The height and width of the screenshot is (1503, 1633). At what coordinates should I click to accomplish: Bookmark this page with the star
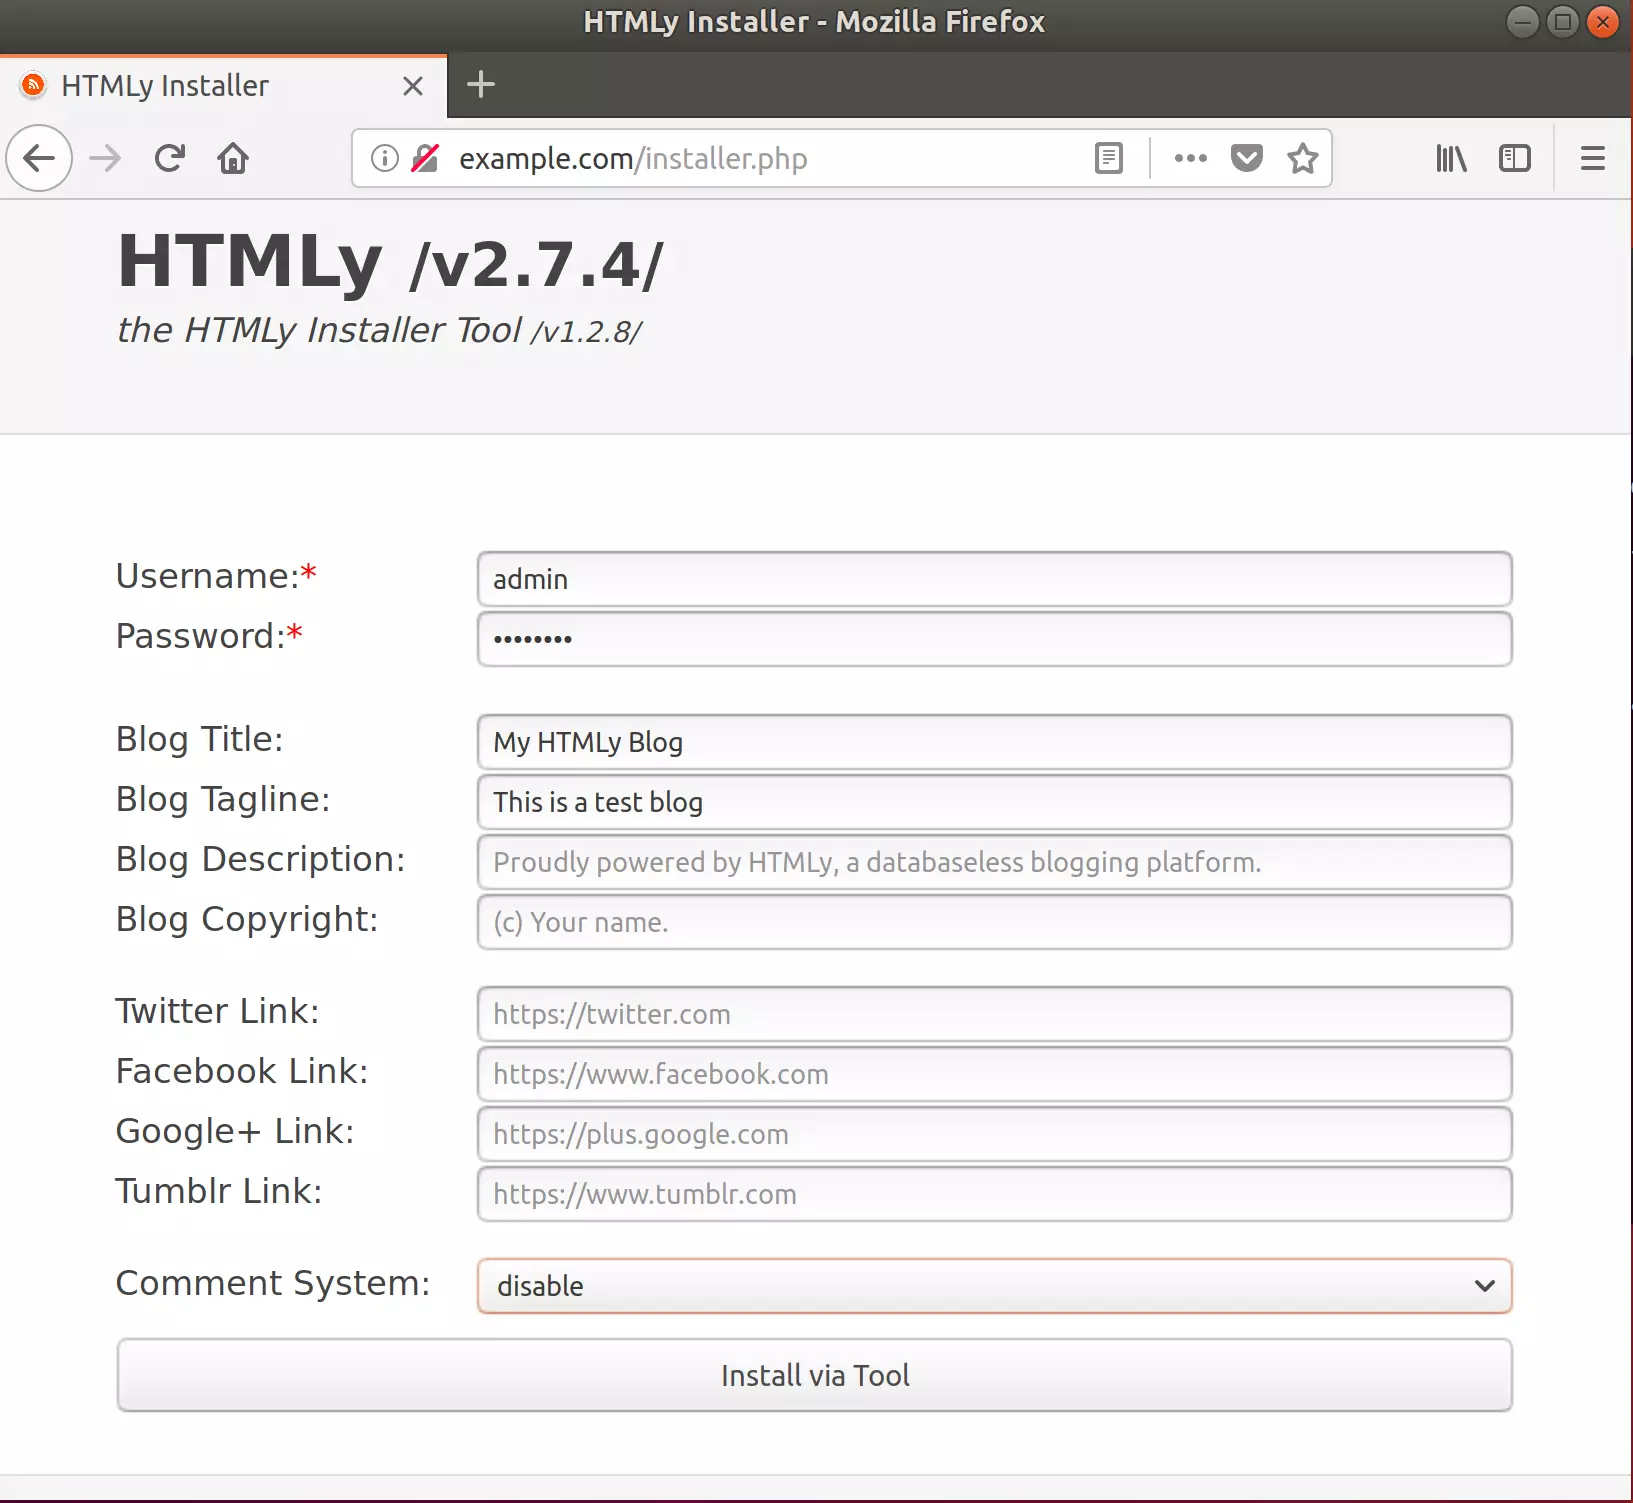[1302, 158]
